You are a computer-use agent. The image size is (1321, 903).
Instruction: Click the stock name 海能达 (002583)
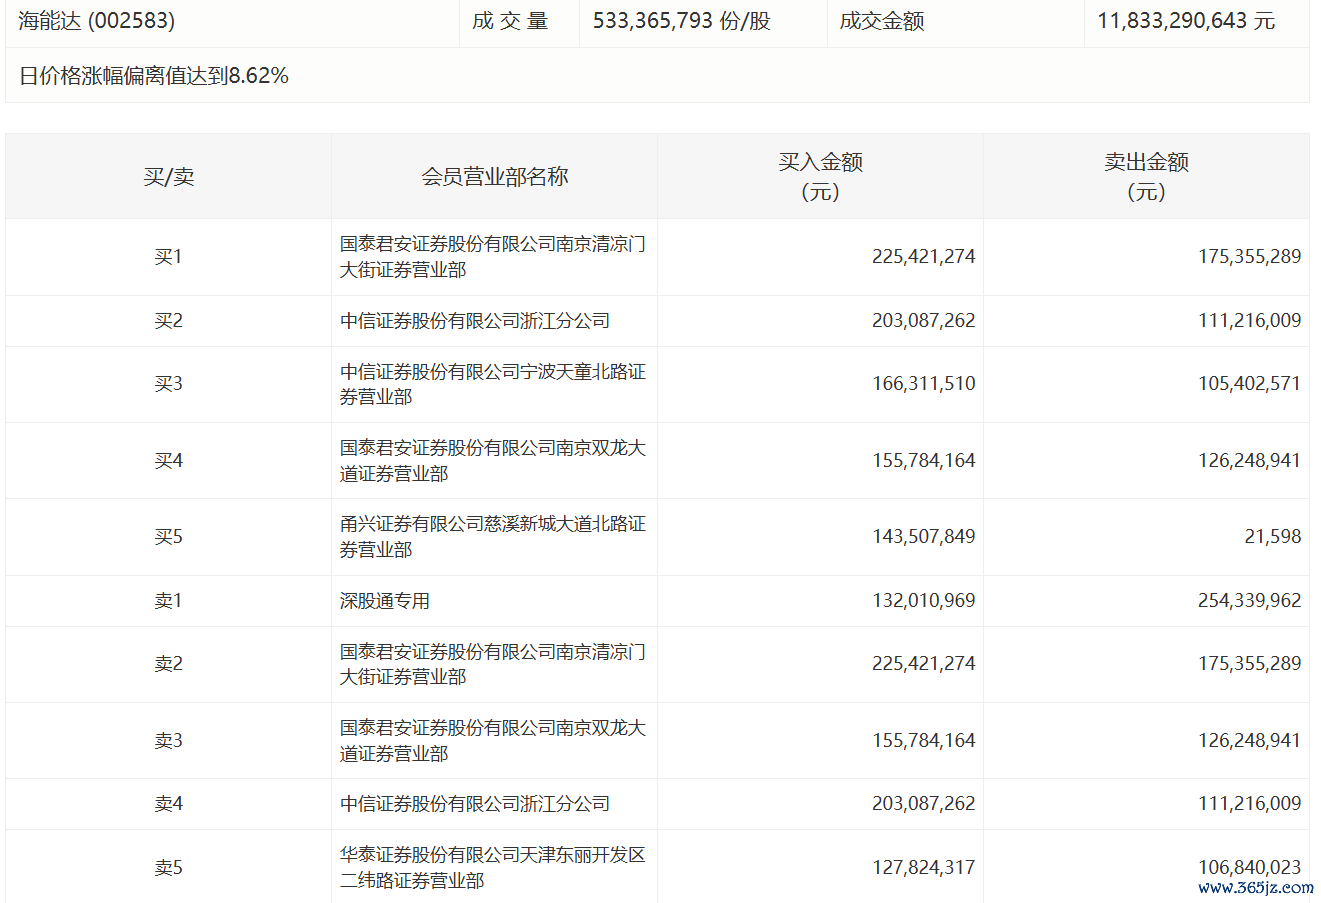coord(97,21)
